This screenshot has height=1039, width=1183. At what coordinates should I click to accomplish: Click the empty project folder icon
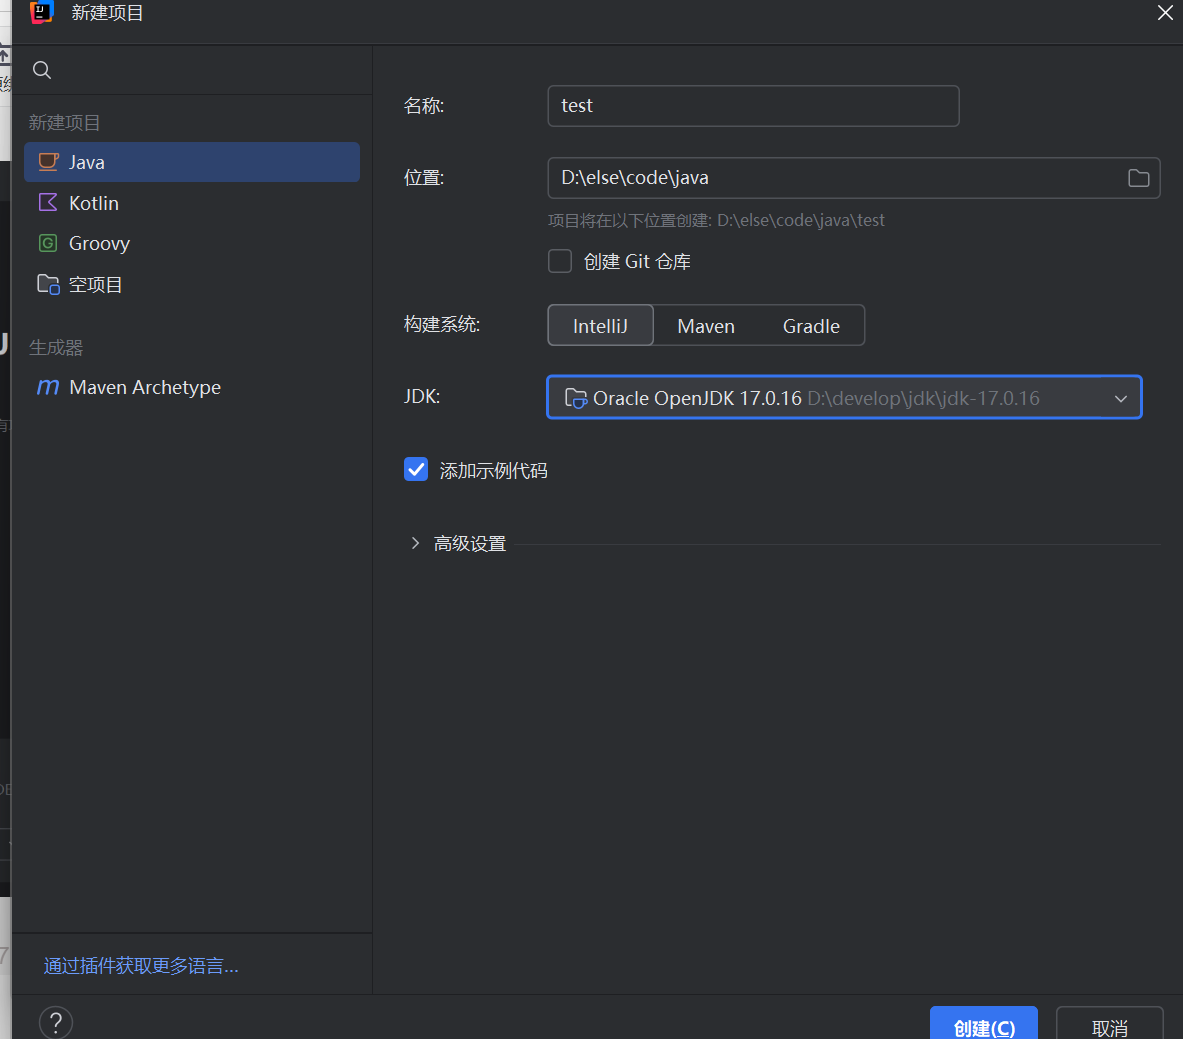point(48,284)
